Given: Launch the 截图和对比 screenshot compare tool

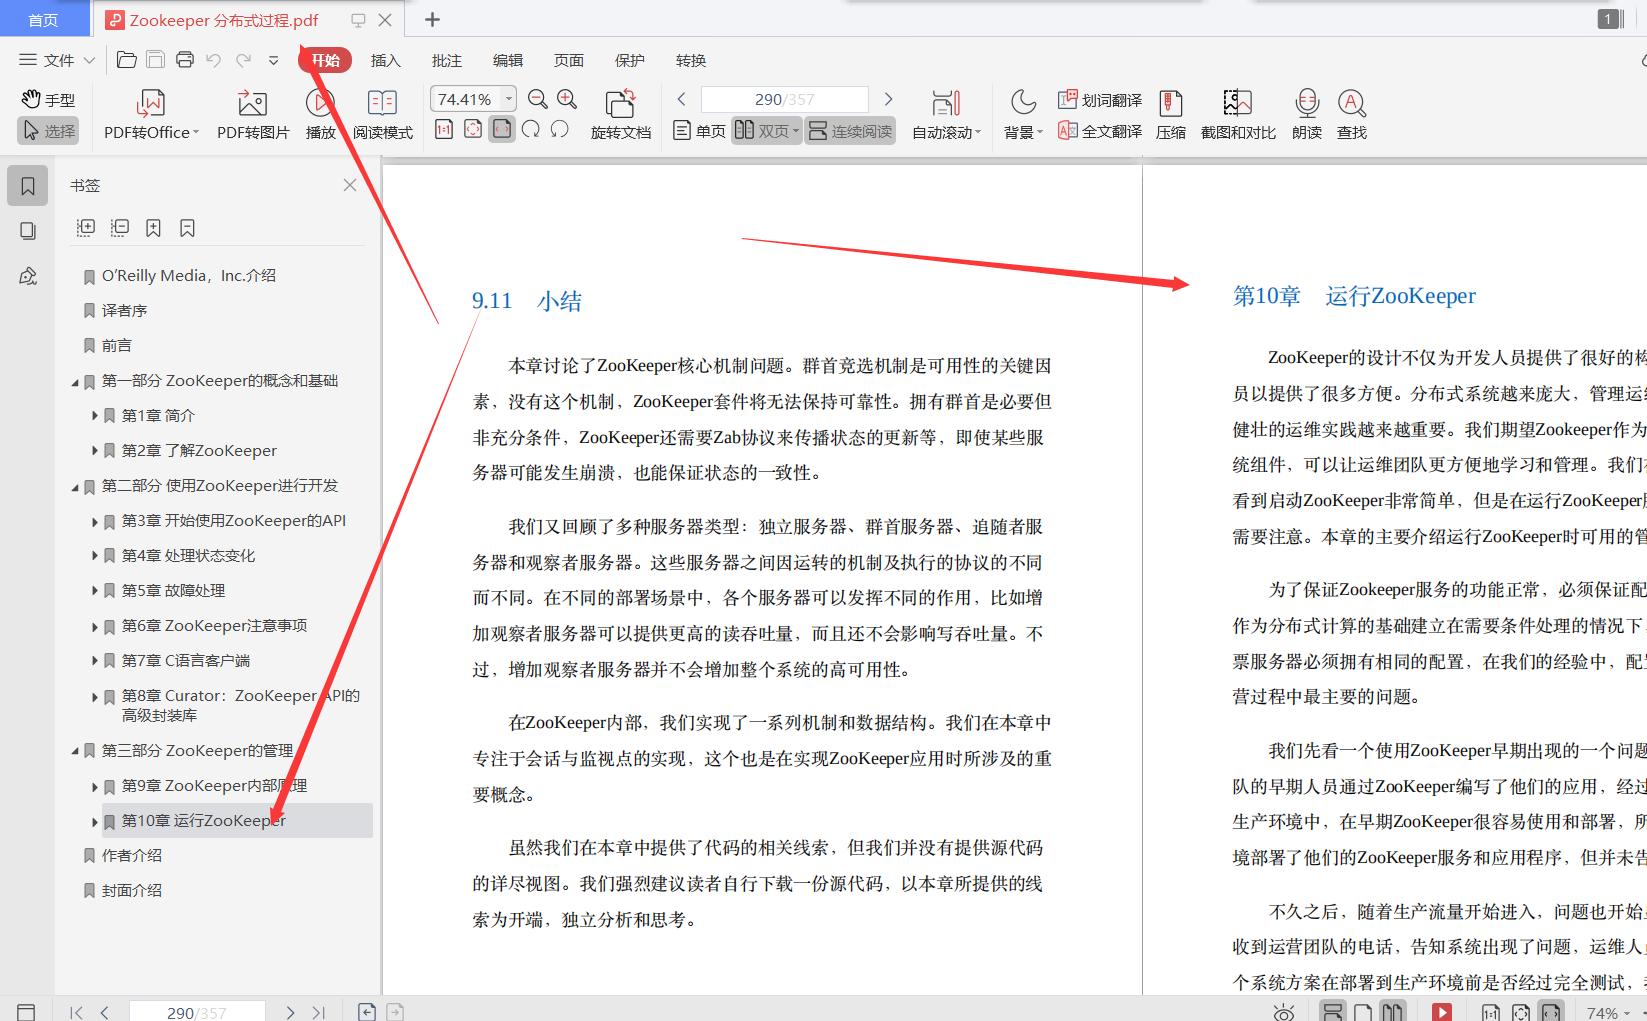Looking at the screenshot, I should [x=1236, y=113].
